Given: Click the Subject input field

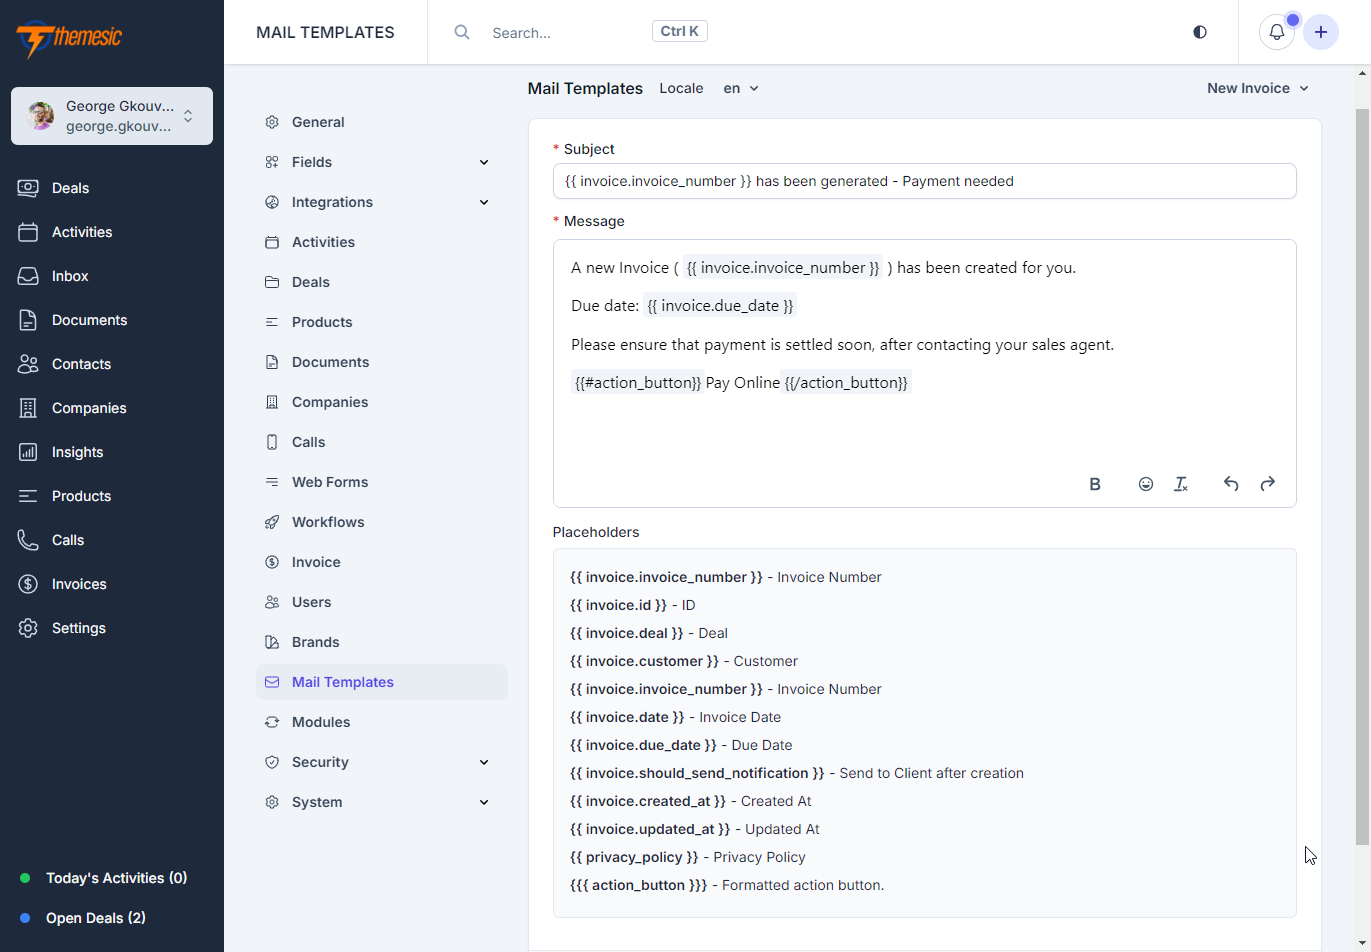Looking at the screenshot, I should coord(924,181).
